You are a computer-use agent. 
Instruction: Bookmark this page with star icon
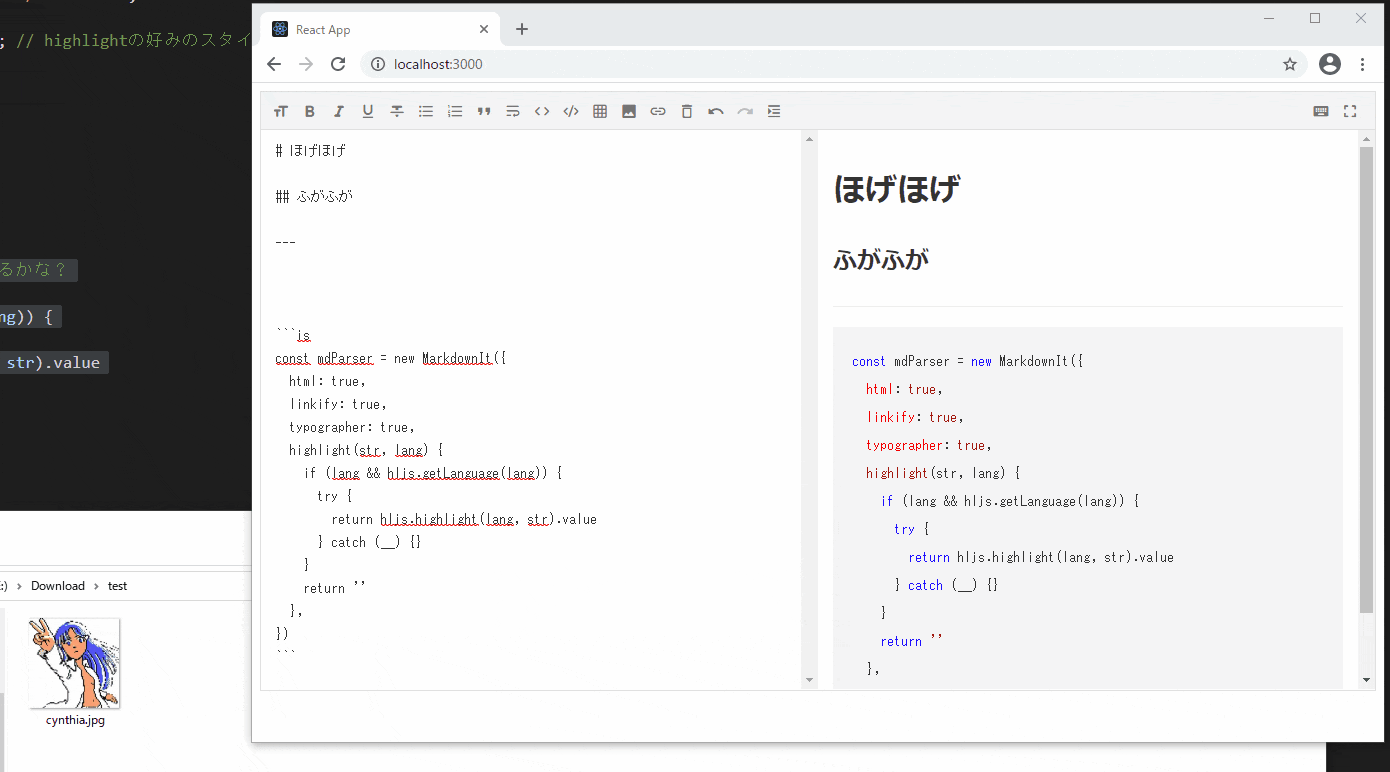tap(1290, 64)
